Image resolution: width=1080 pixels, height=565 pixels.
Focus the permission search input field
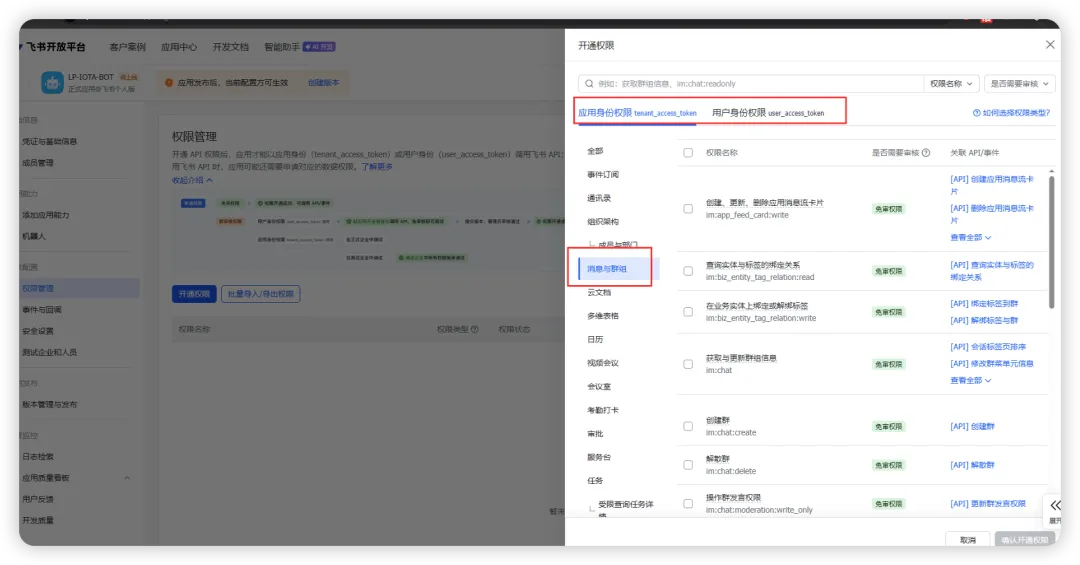coord(751,83)
